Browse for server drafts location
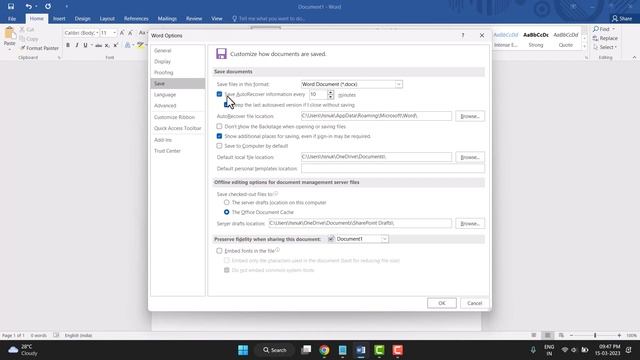640x360 pixels. coord(470,224)
